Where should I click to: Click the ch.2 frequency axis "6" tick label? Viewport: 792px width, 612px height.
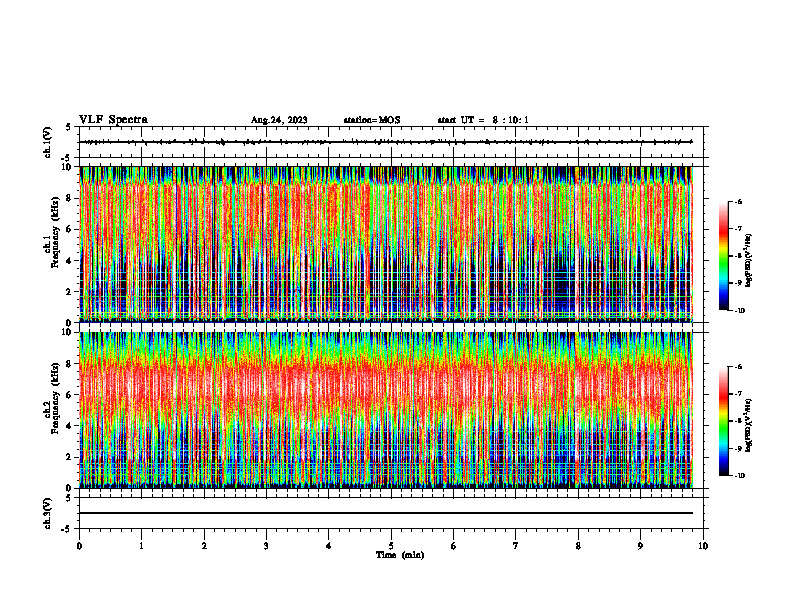click(x=70, y=395)
